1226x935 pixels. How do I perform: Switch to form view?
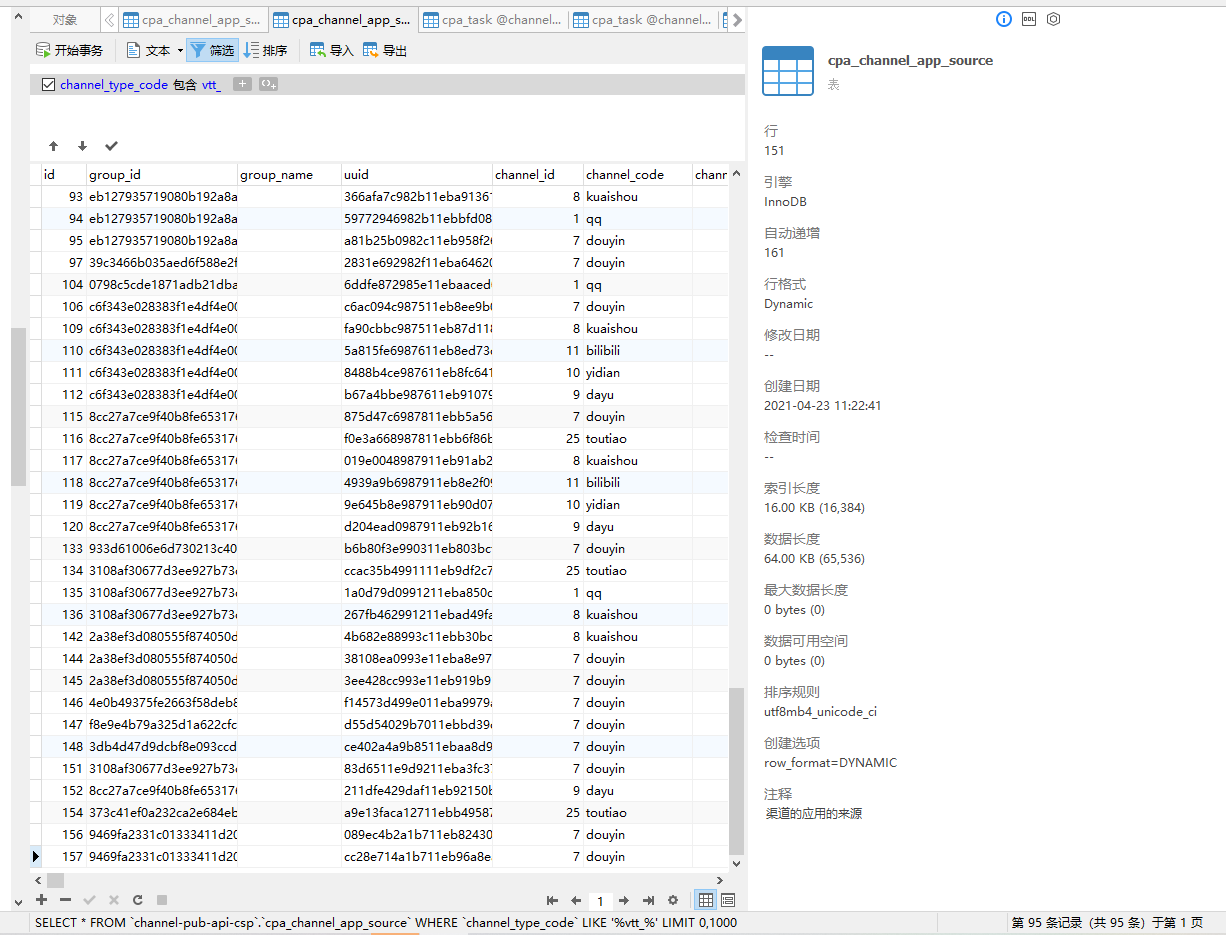pyautogui.click(x=728, y=900)
